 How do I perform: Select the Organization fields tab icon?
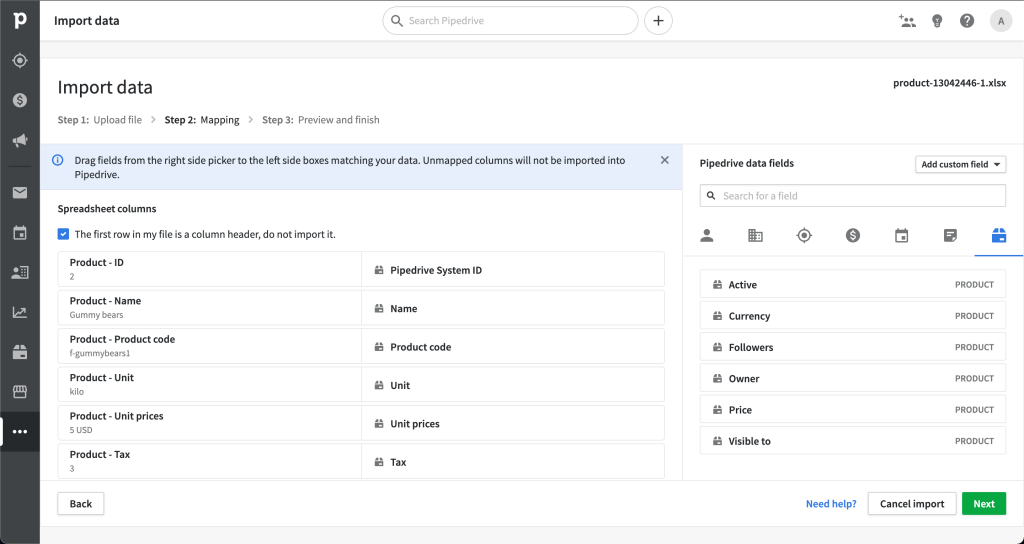point(756,236)
